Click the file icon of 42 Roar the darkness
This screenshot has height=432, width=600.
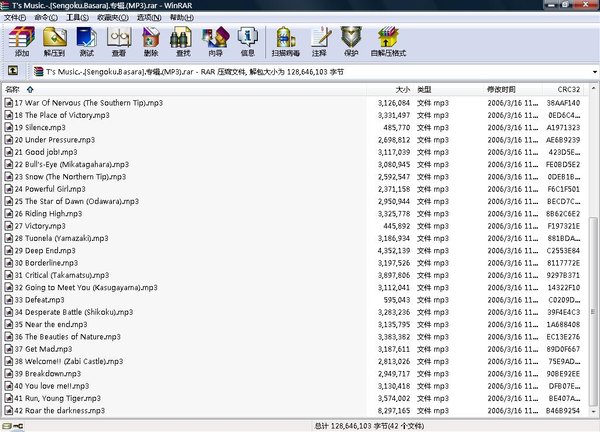point(8,411)
